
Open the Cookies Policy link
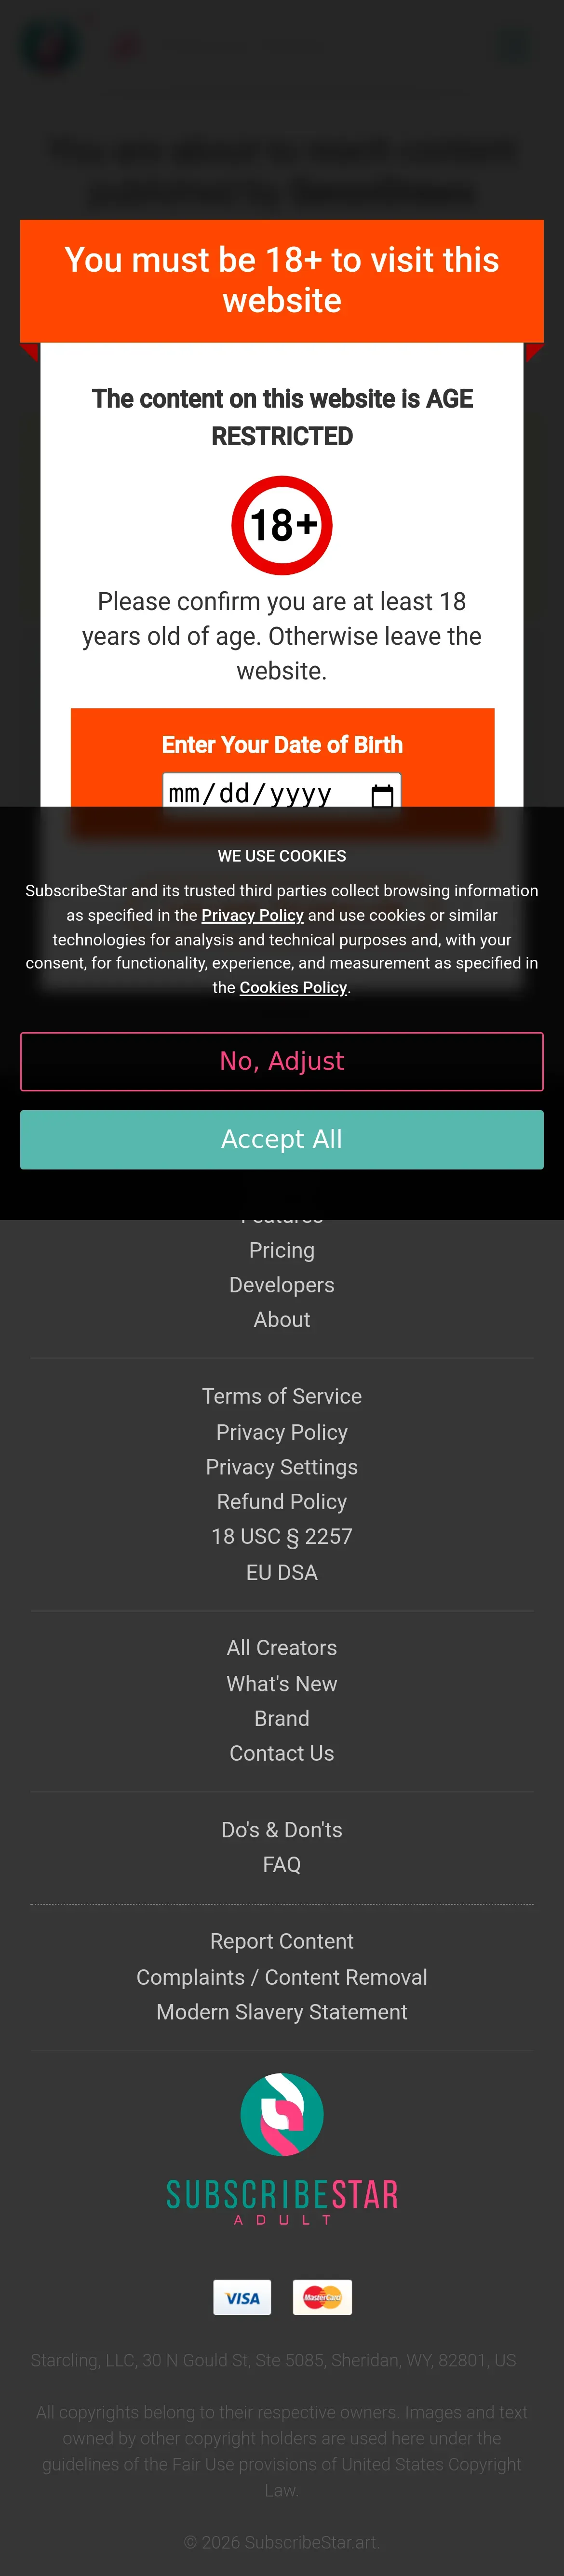tap(293, 987)
